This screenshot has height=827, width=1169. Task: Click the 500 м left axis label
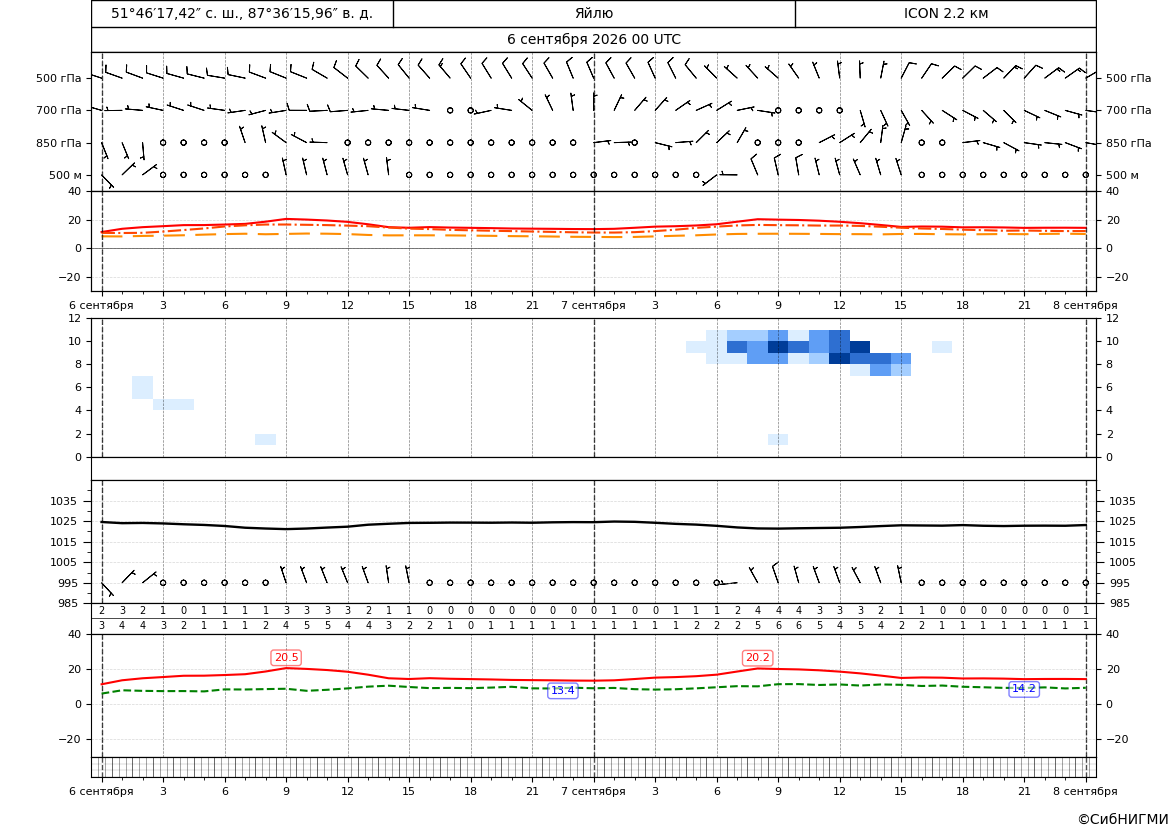coord(66,175)
